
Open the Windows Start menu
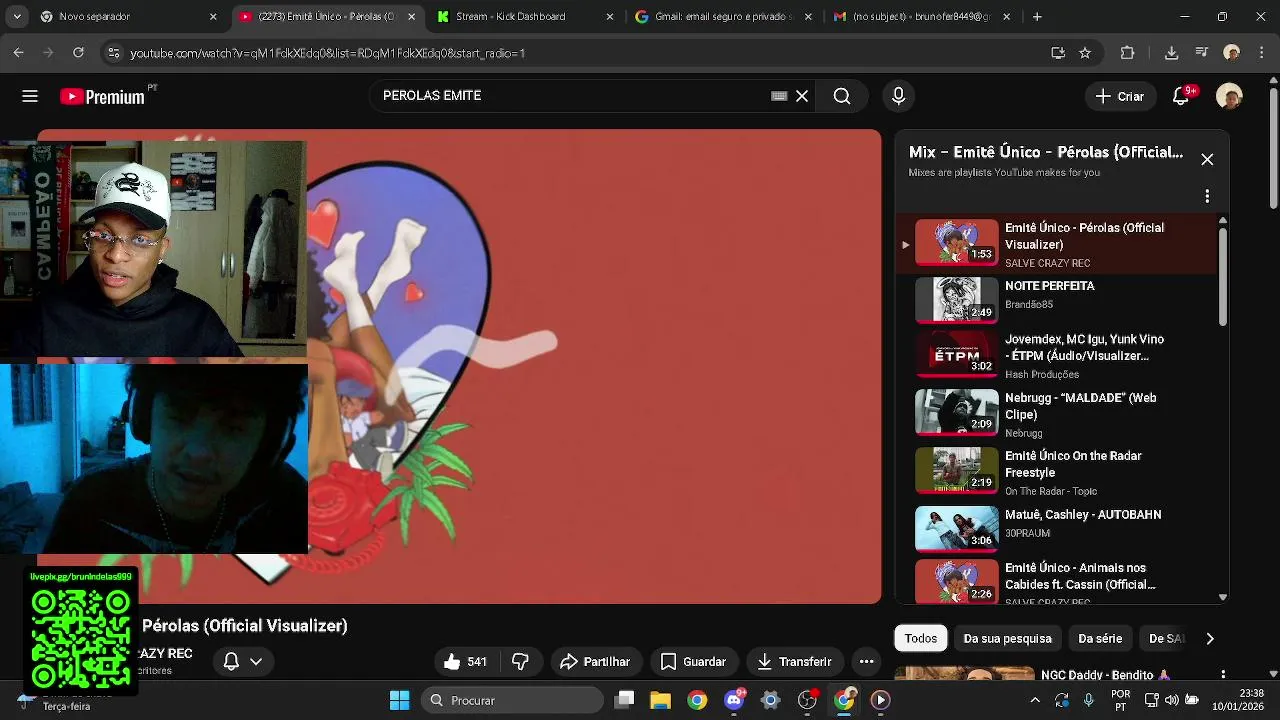[399, 700]
